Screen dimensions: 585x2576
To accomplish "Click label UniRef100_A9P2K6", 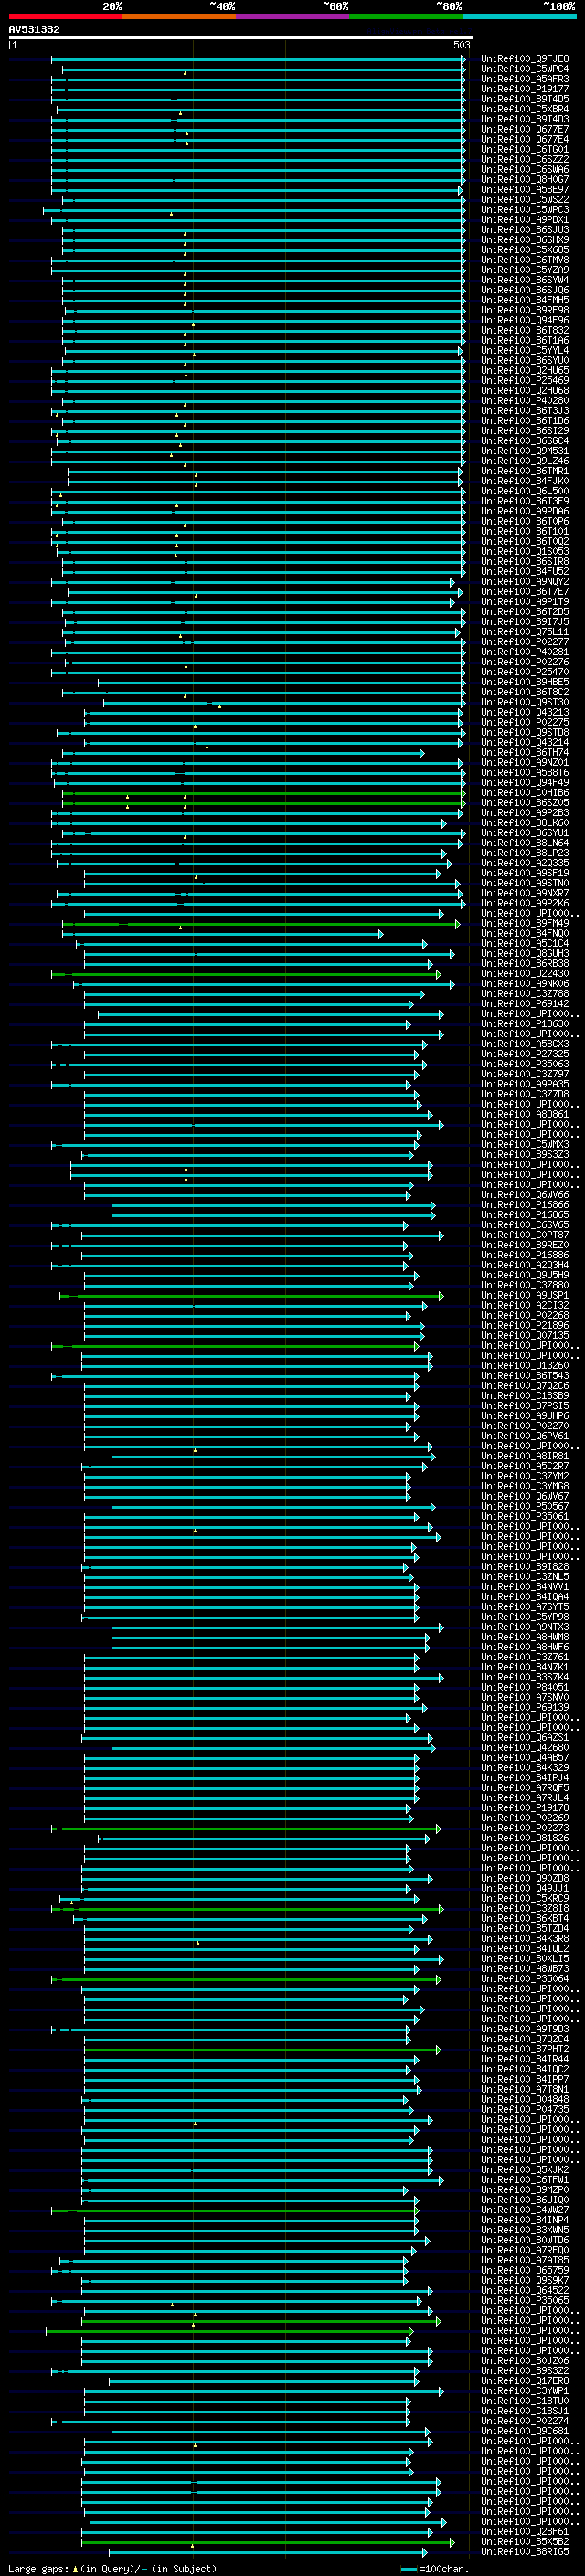I will pos(524,903).
